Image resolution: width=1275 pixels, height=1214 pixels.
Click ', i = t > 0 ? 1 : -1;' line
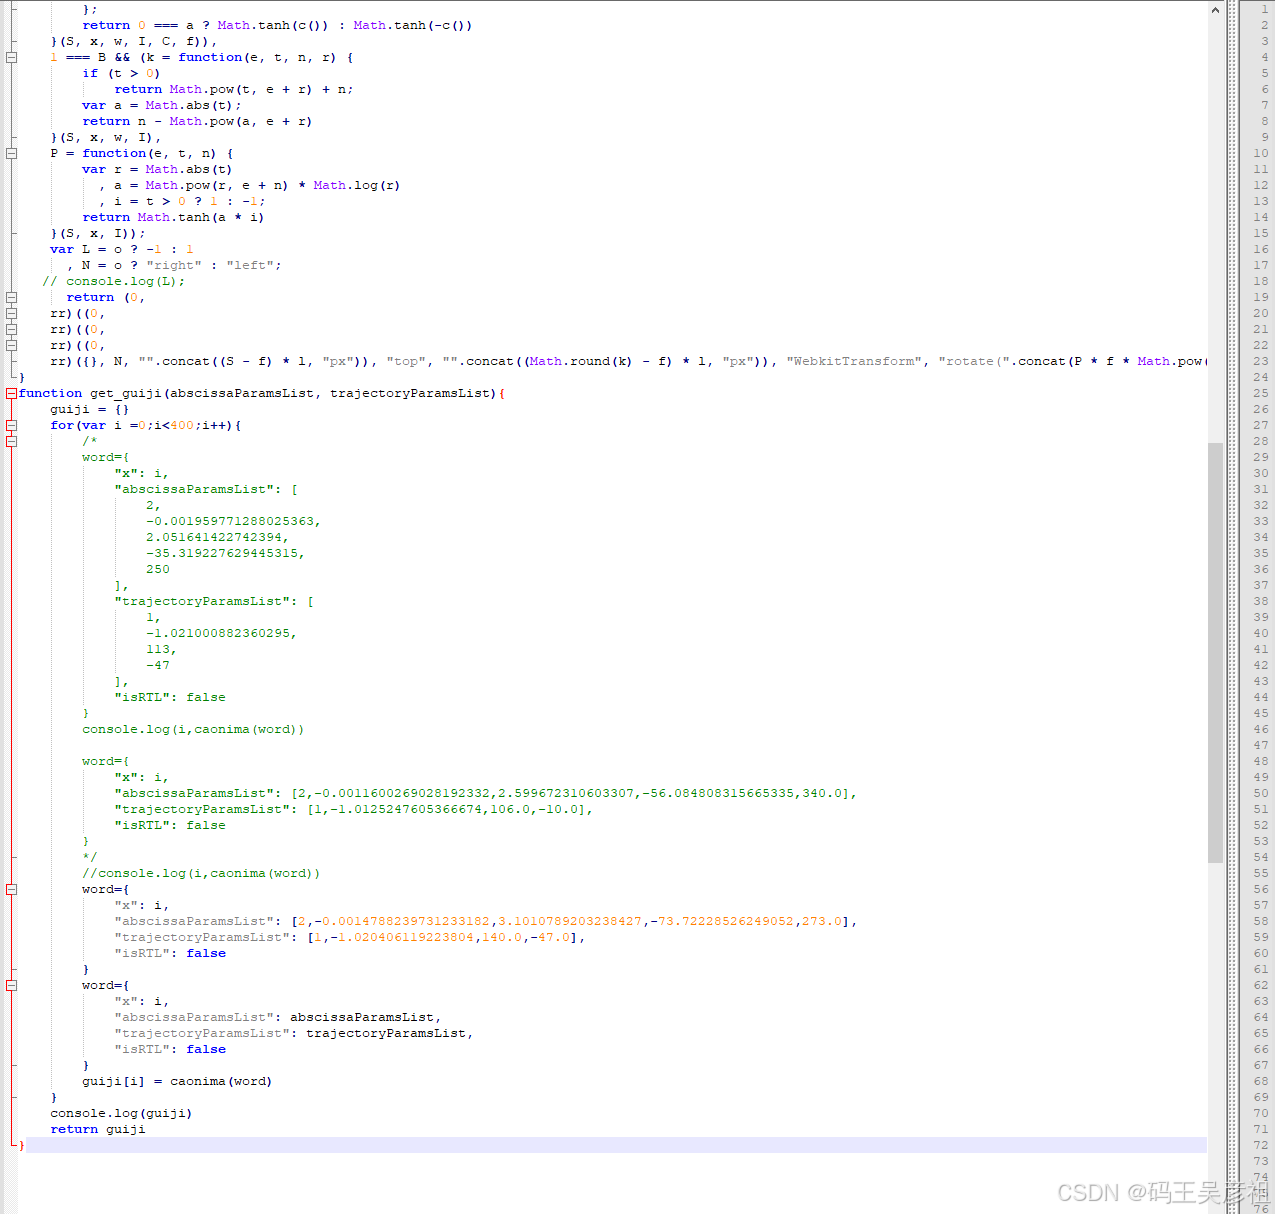[x=181, y=201]
